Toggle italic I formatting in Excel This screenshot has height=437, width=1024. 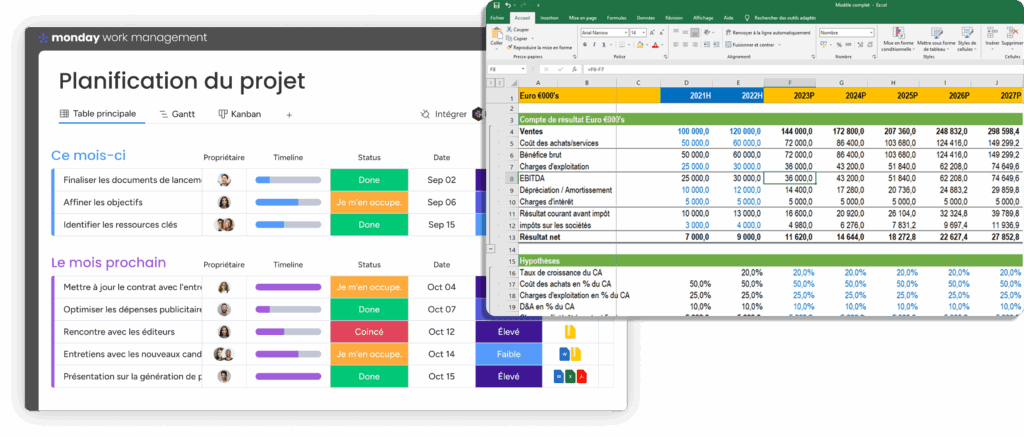pyautogui.click(x=594, y=44)
